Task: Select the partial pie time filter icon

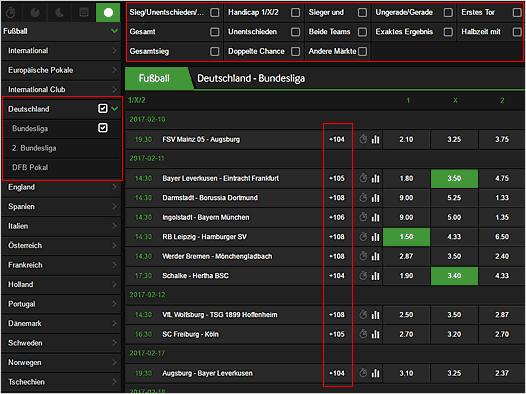Action: [x=59, y=12]
